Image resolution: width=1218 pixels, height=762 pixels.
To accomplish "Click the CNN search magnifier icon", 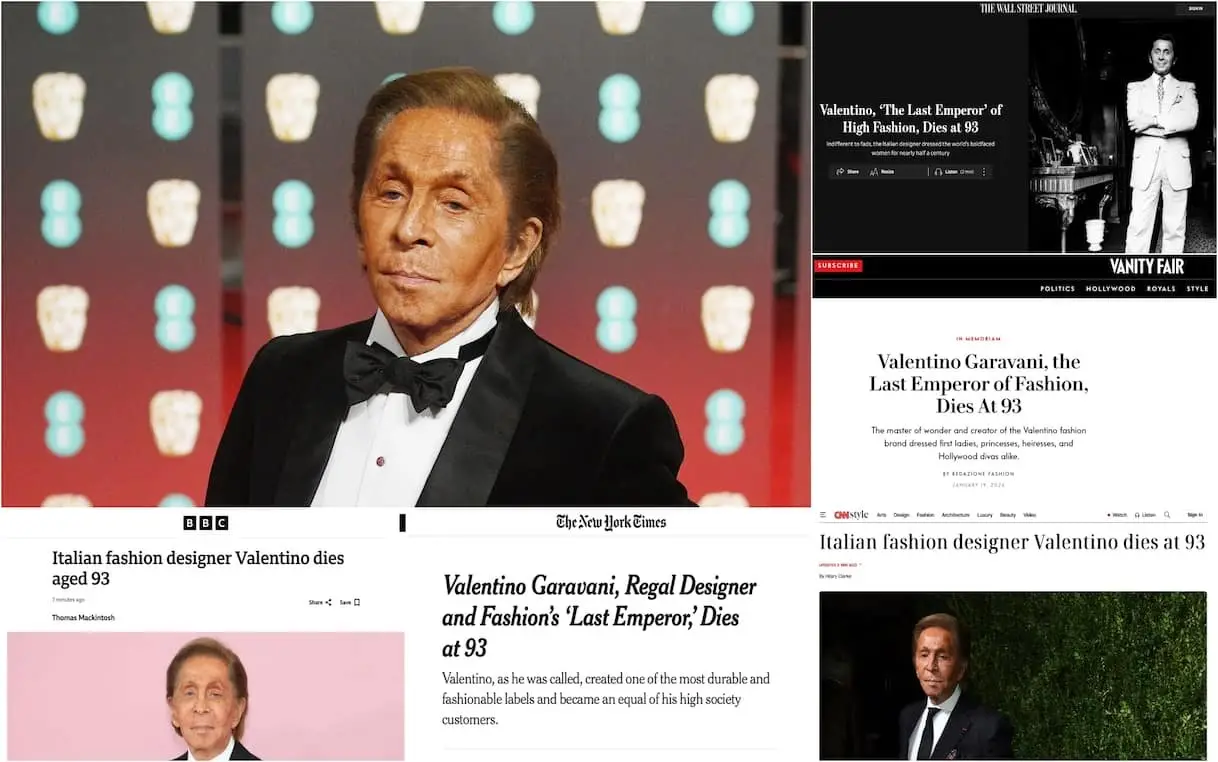I will pyautogui.click(x=1166, y=515).
